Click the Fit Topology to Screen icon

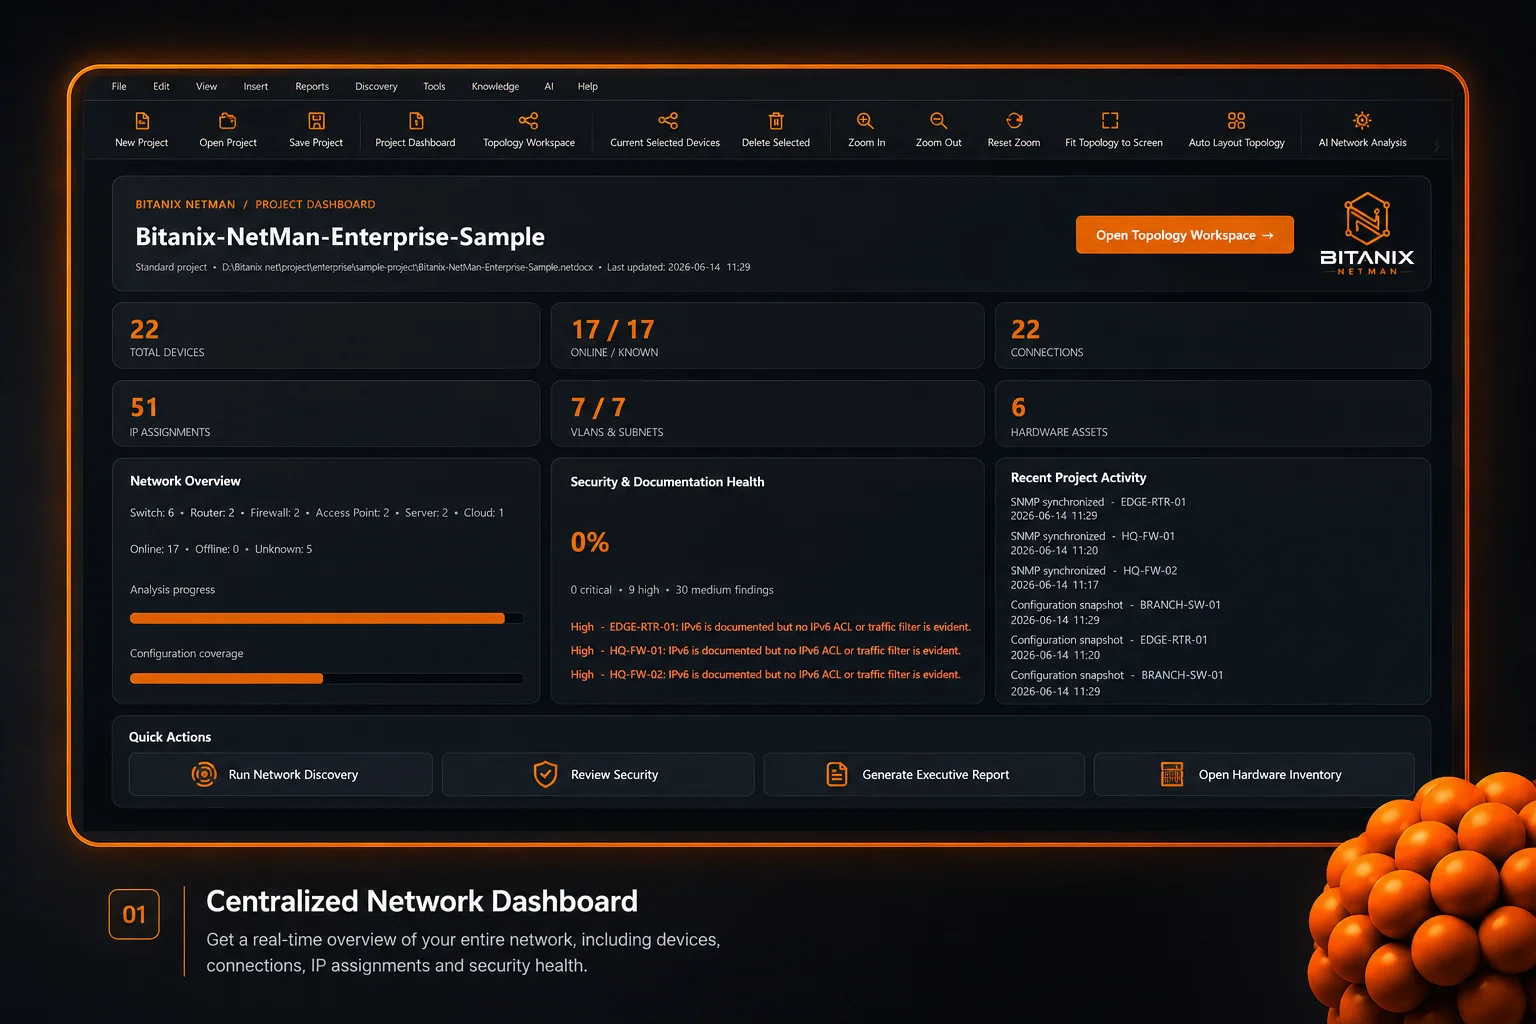[x=1110, y=121]
